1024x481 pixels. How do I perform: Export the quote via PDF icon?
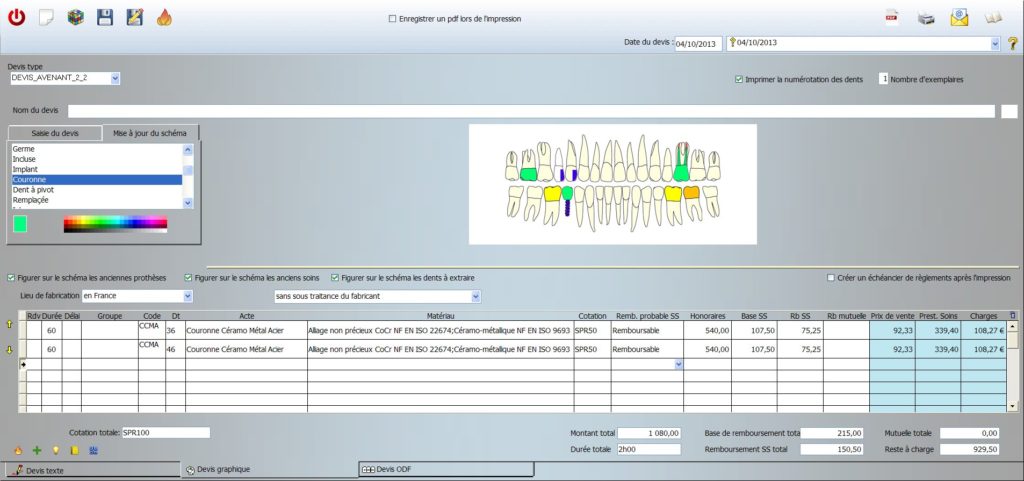891,18
